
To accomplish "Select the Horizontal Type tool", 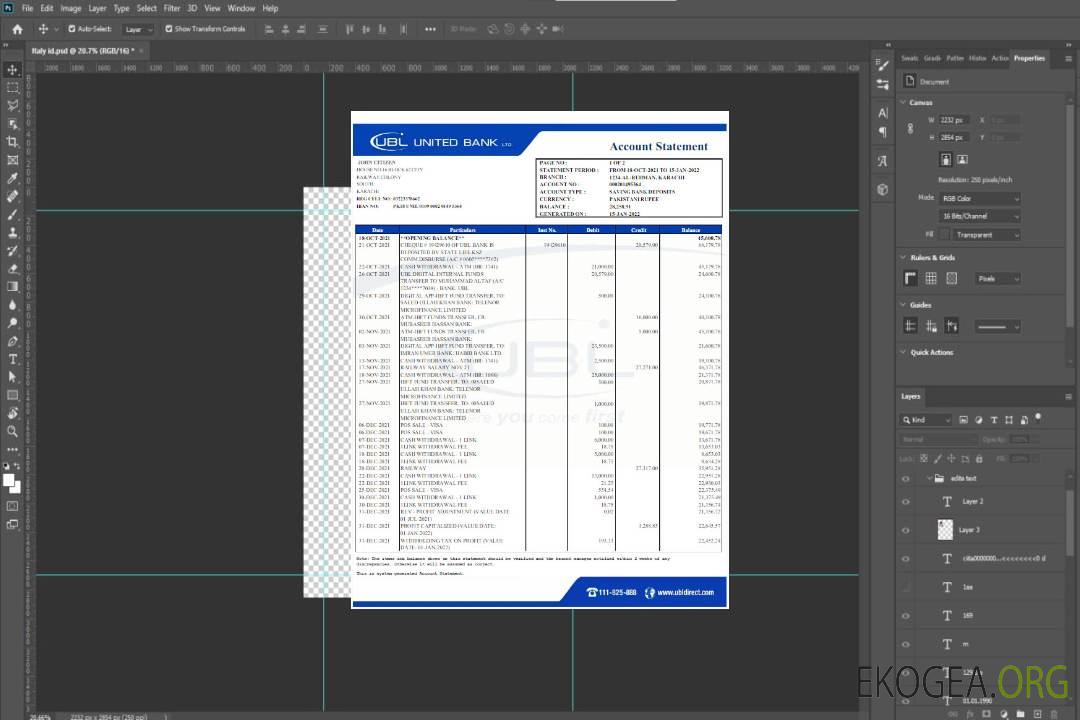I will (12, 359).
